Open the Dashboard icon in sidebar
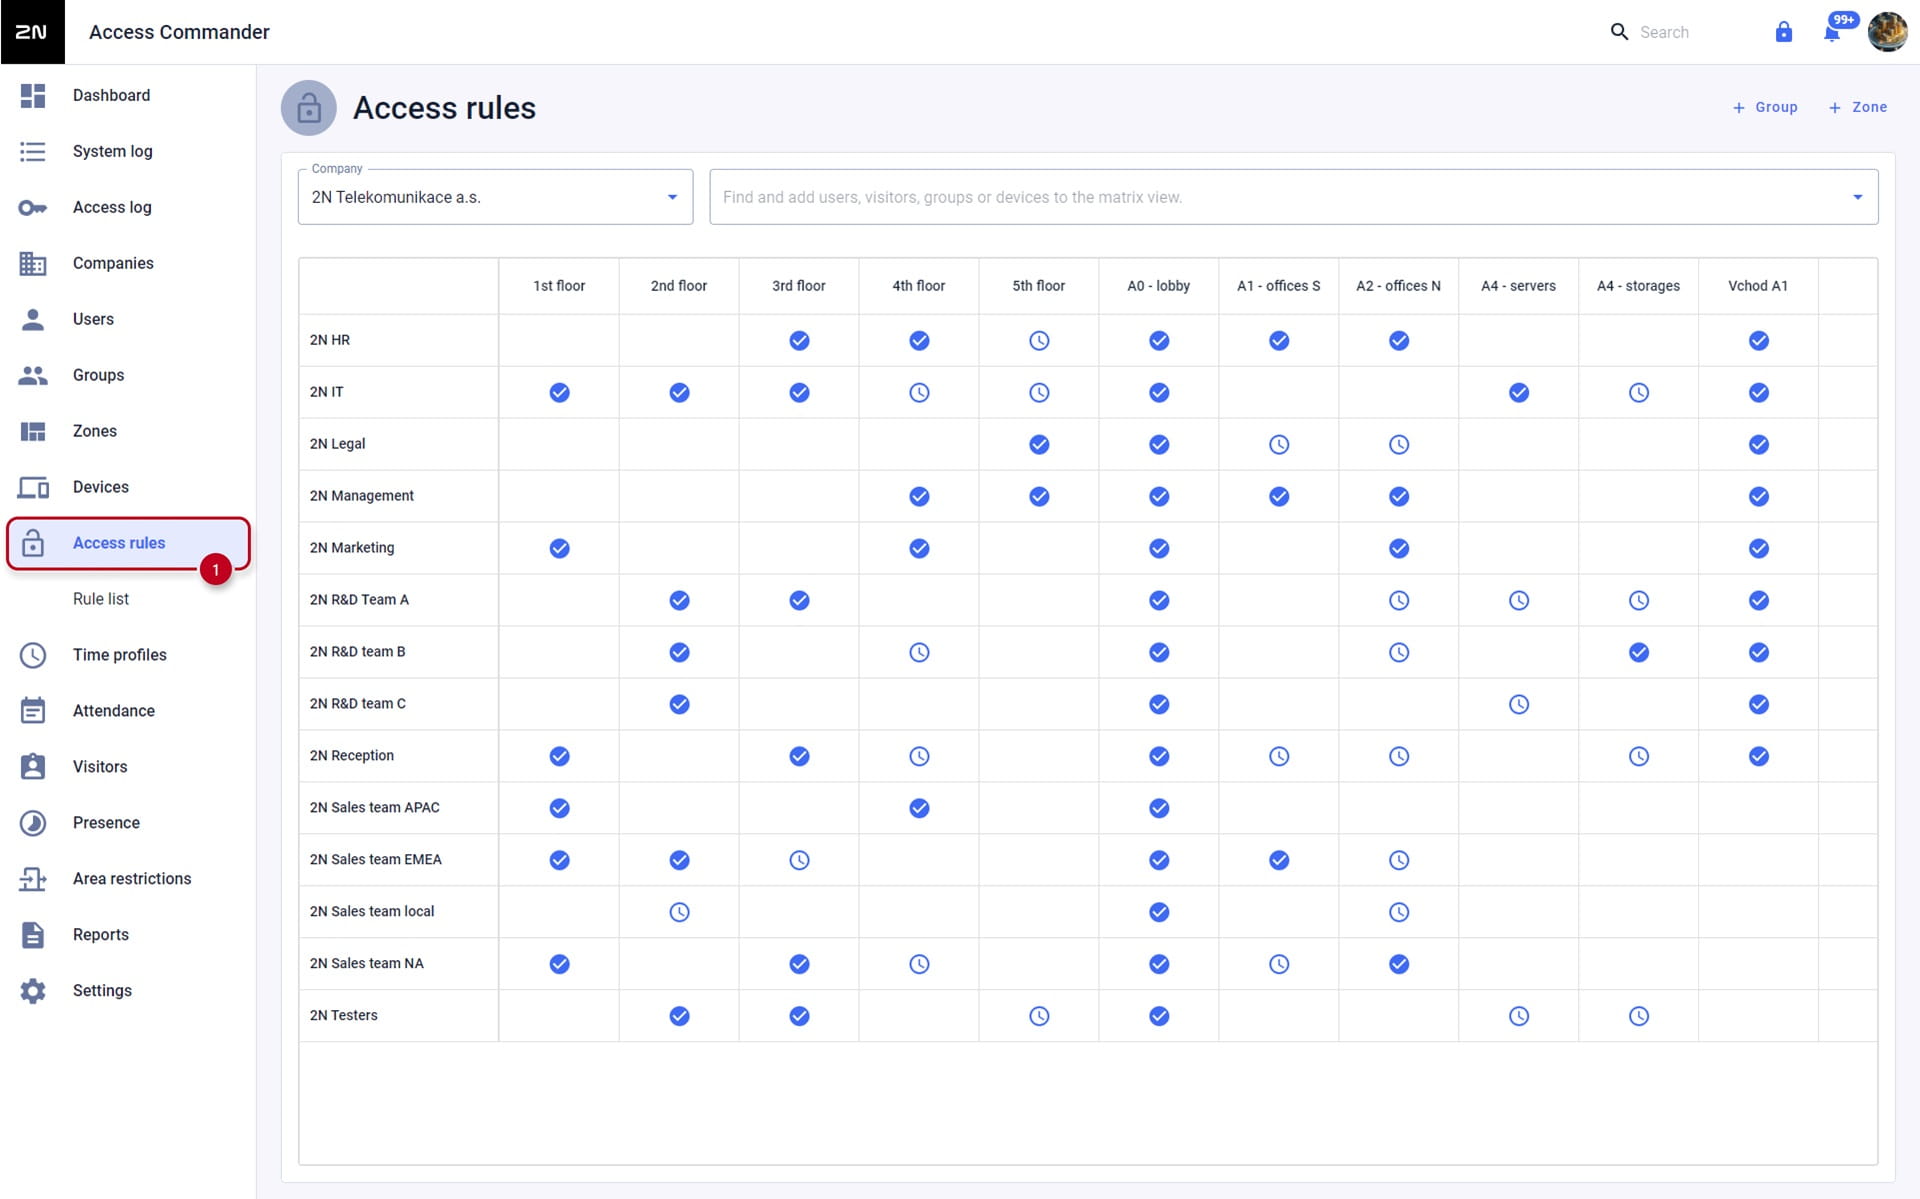This screenshot has height=1199, width=1920. 33,95
